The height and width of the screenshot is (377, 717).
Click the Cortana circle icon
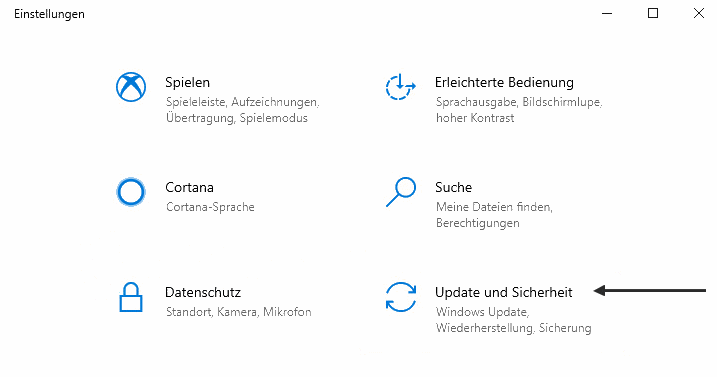(131, 192)
